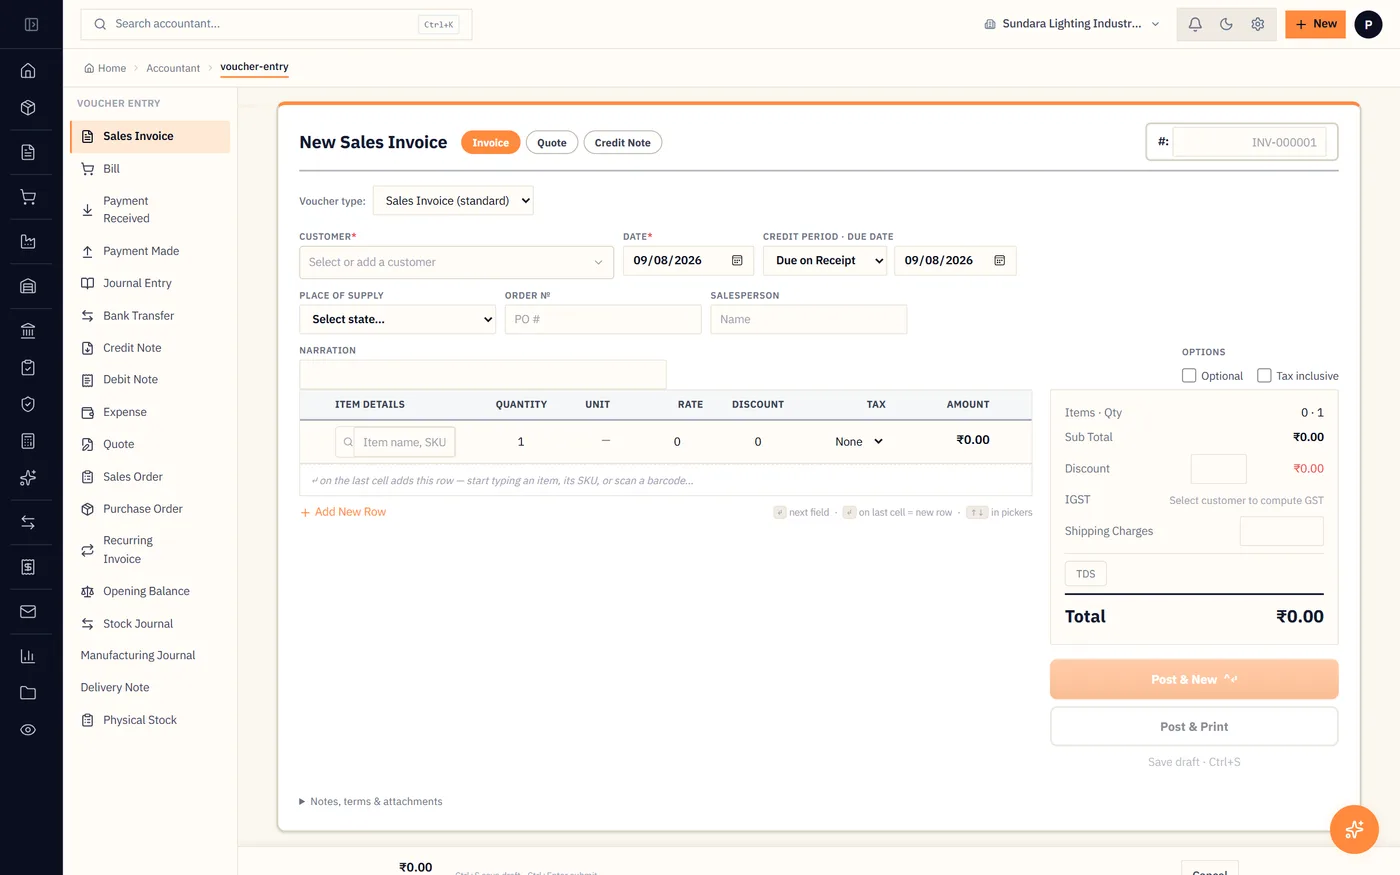Toggle dark mode moon icon
Screen dimensions: 1400x875
(1226, 24)
